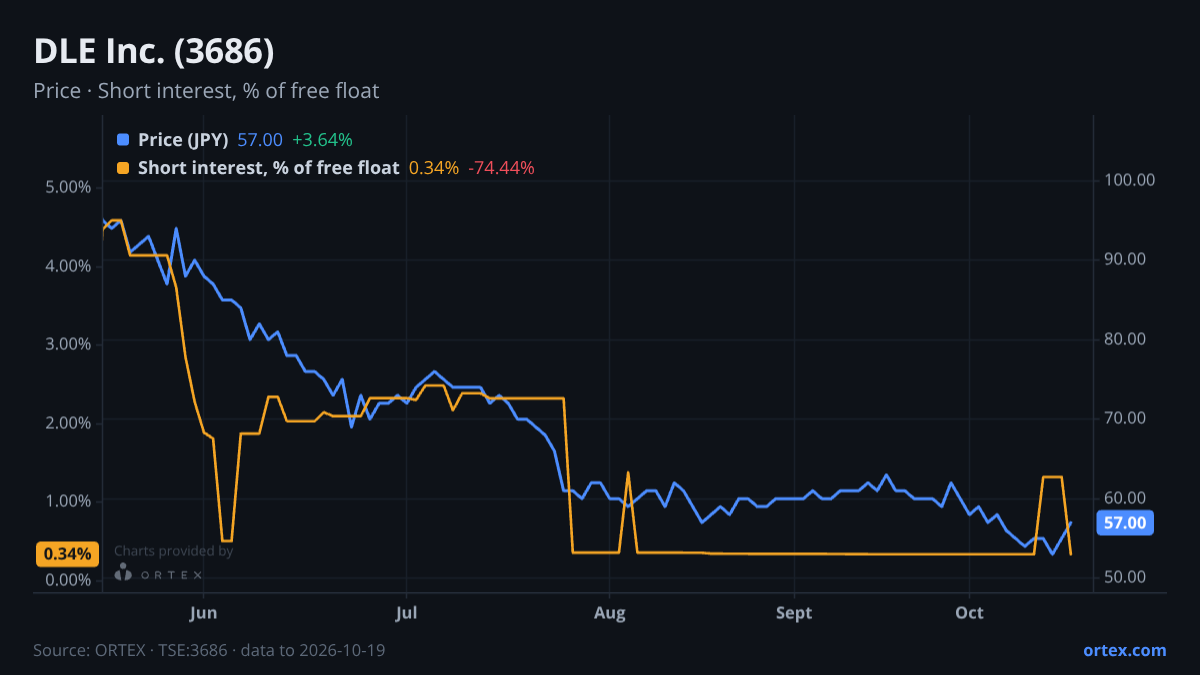The image size is (1200, 675).
Task: Click the 57.00 price value in legend
Action: (260, 140)
